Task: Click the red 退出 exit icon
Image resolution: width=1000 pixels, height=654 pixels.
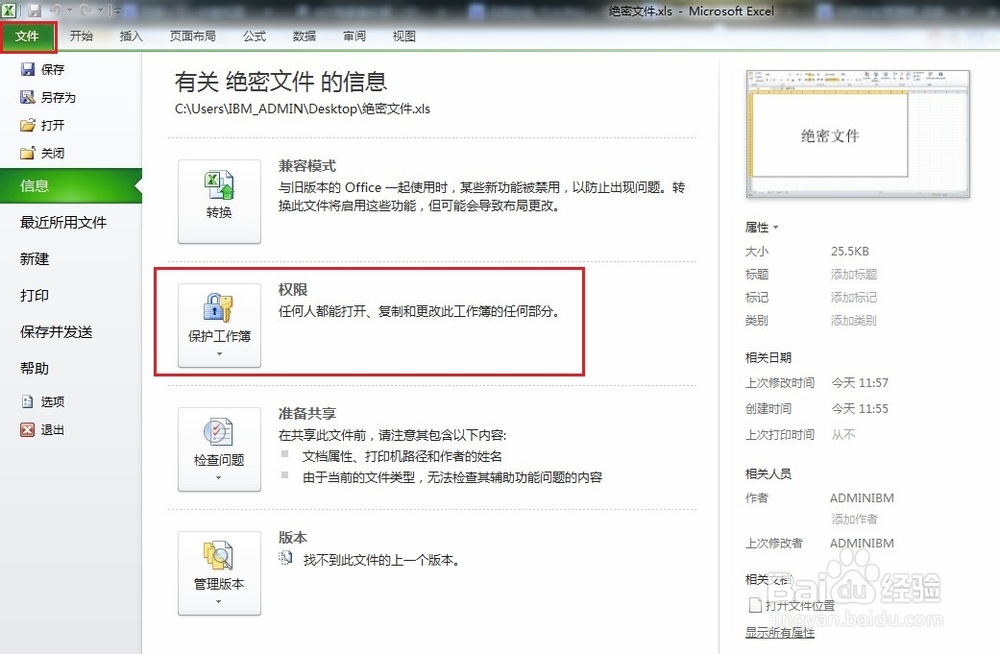Action: [x=27, y=429]
